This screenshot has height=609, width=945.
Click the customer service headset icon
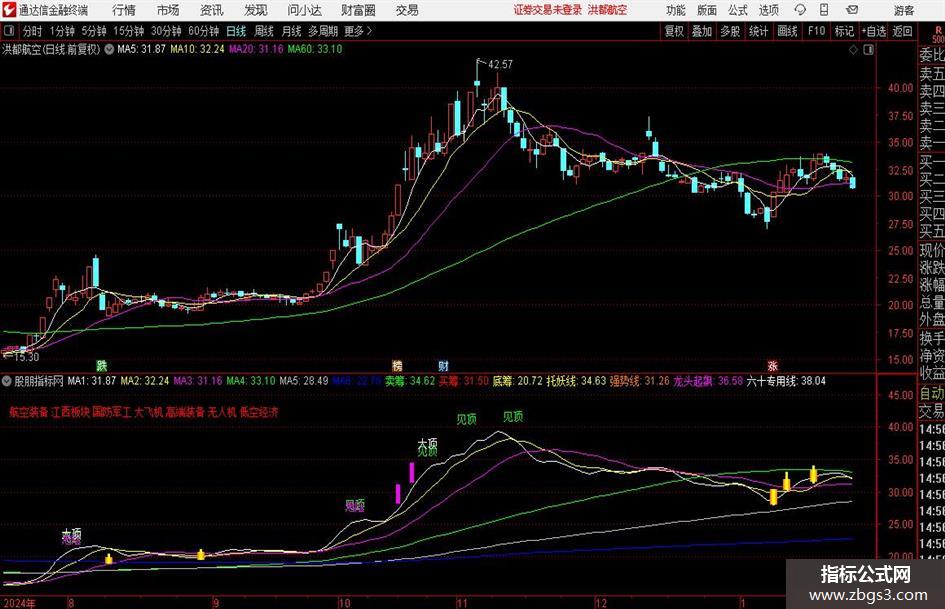(x=800, y=10)
